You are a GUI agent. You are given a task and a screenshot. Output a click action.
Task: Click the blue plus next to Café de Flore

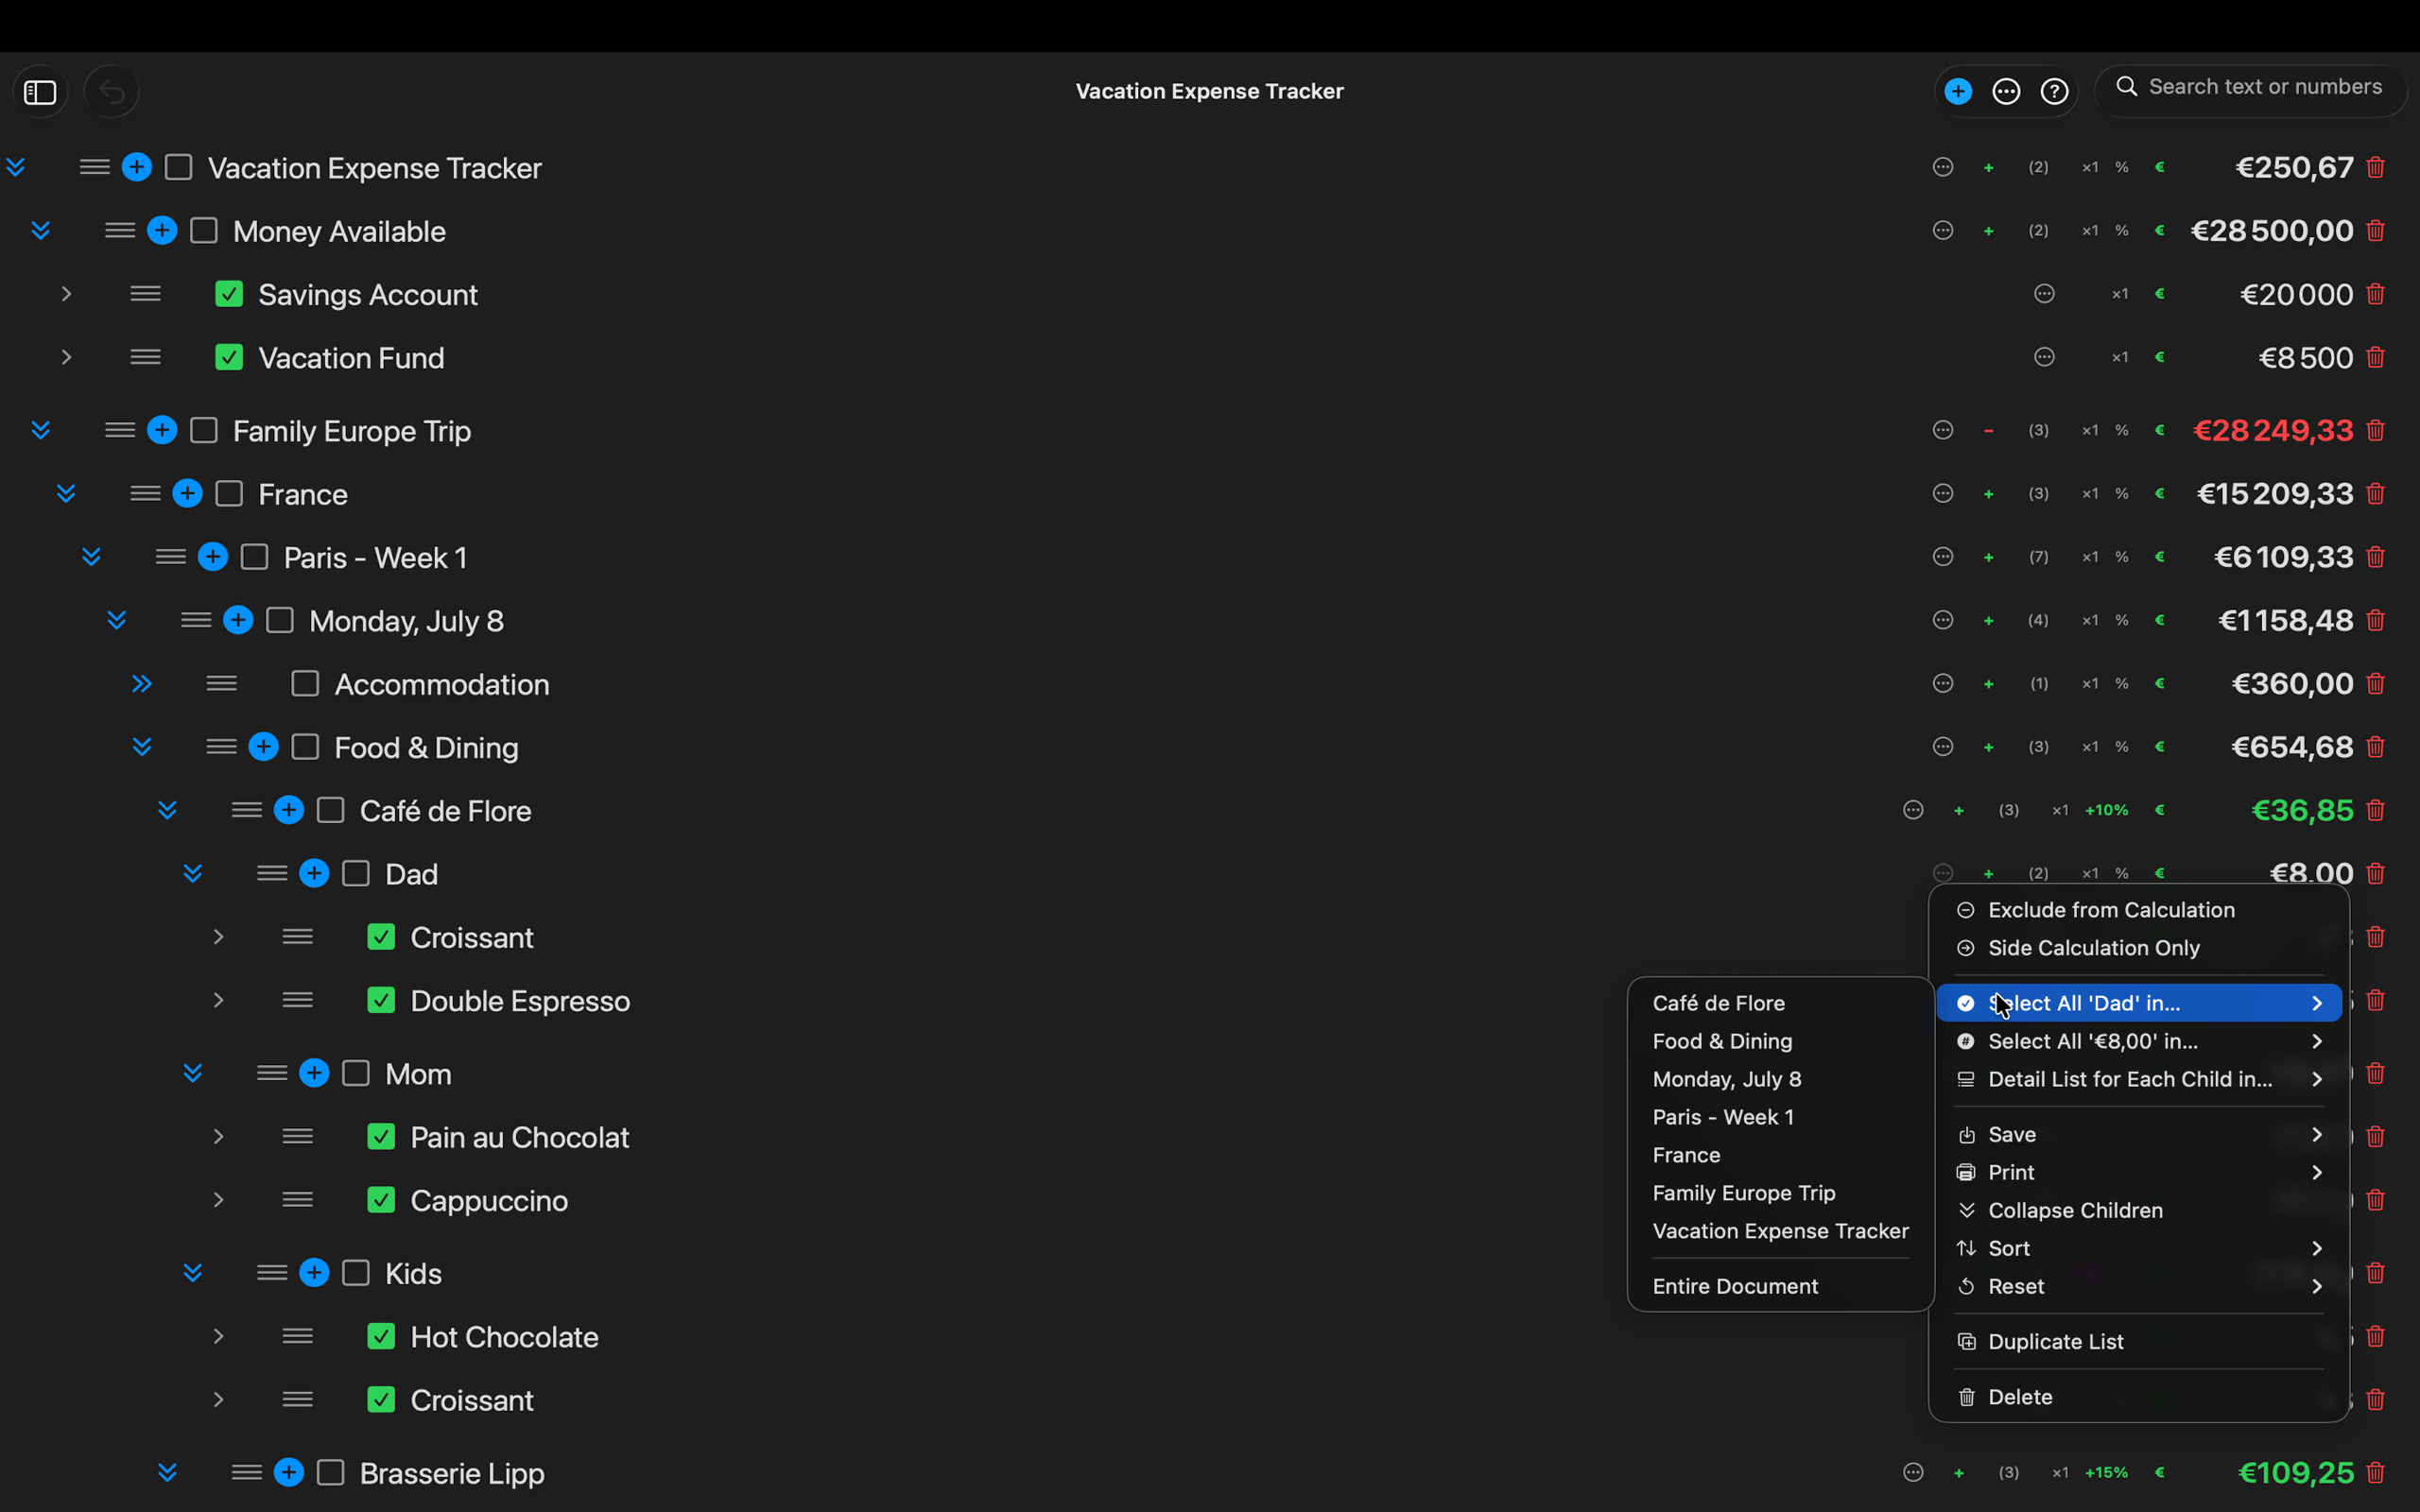coord(289,810)
